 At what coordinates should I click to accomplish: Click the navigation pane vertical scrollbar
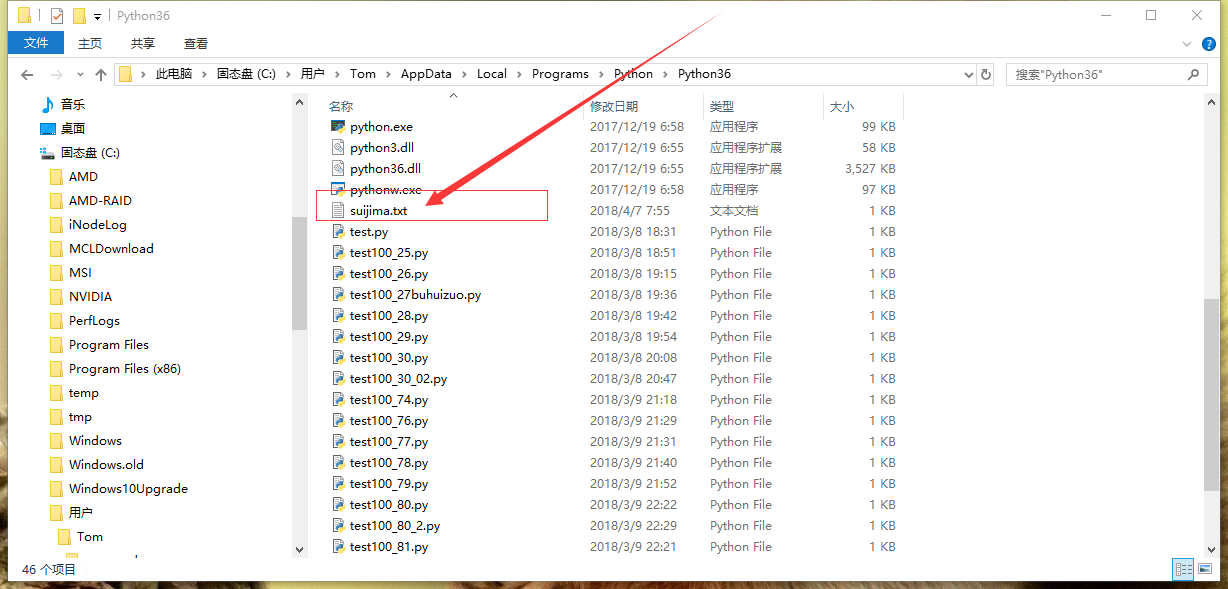click(x=300, y=272)
